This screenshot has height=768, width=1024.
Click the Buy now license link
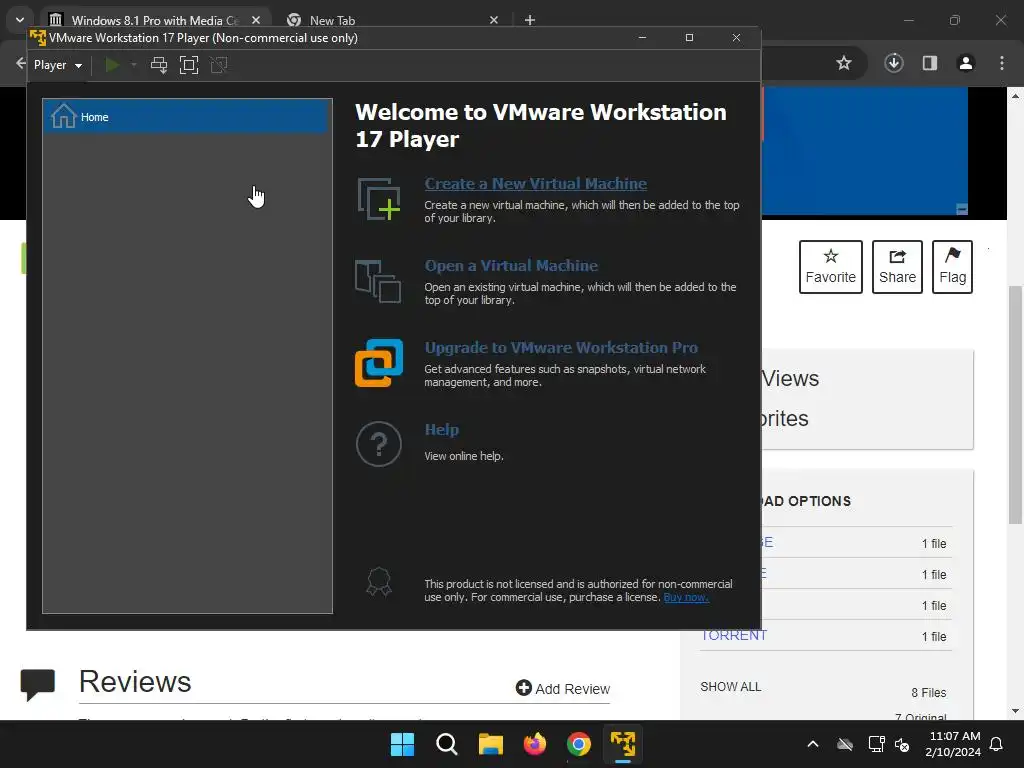[686, 597]
